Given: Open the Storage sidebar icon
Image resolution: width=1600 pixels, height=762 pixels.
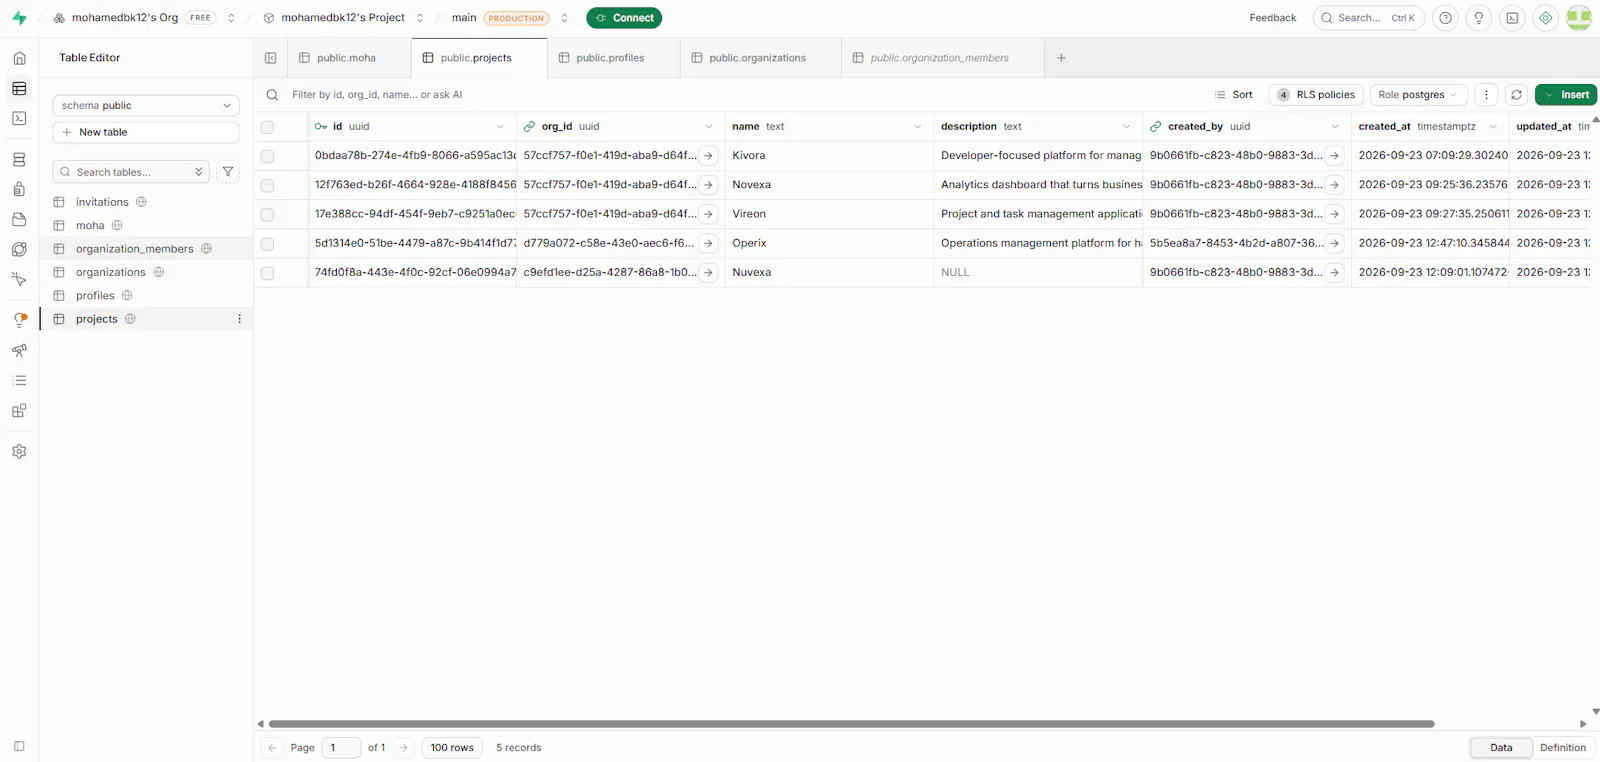Looking at the screenshot, I should point(19,219).
